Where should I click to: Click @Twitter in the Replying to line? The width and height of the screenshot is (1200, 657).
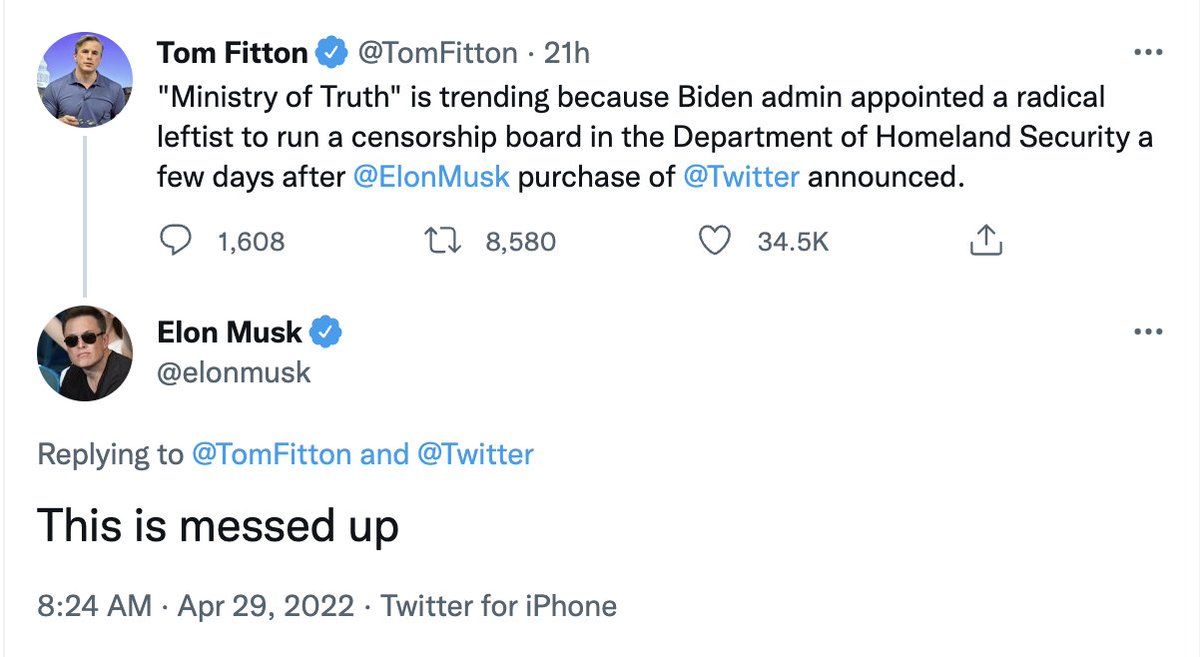coord(474,455)
